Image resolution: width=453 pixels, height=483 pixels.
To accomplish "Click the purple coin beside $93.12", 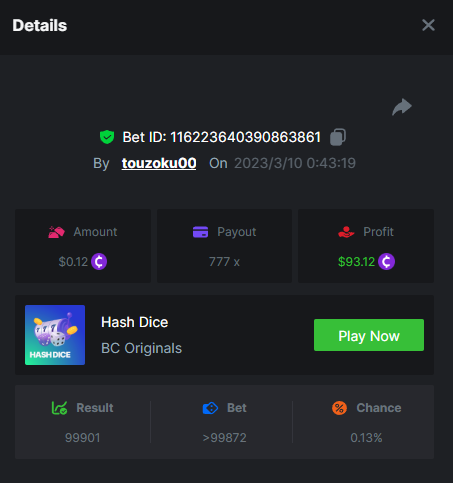I will [386, 261].
